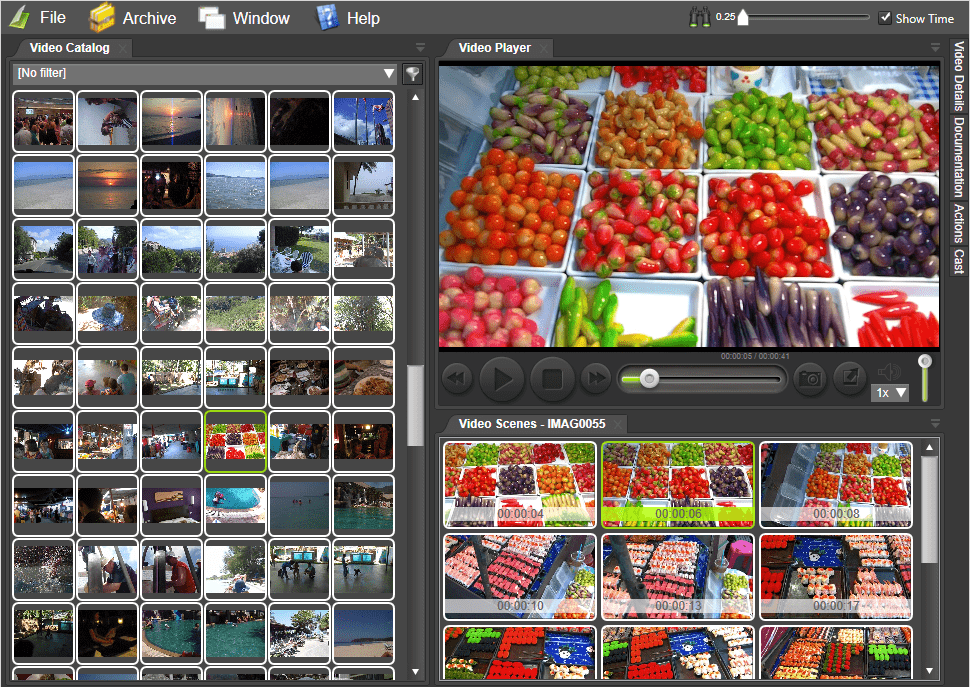
Task: Click the Video Scenes scroll down arrow
Action: [x=930, y=671]
